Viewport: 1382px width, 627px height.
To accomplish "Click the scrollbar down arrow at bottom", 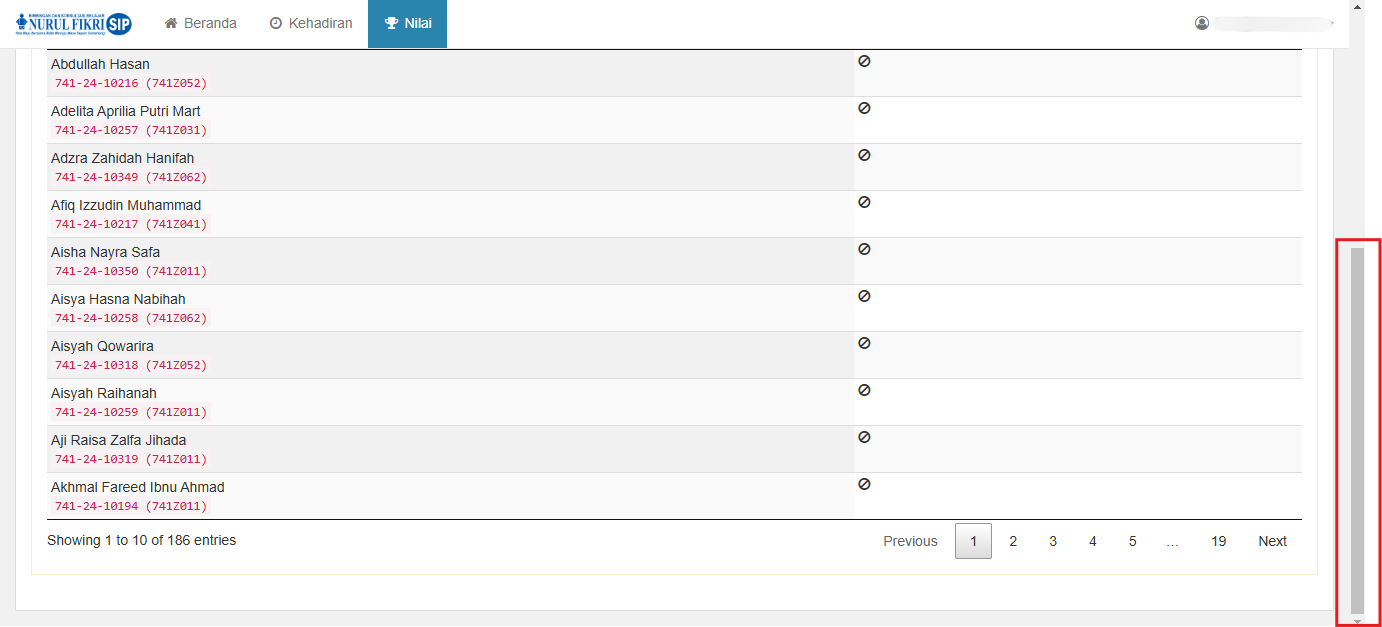I will coord(1357,621).
